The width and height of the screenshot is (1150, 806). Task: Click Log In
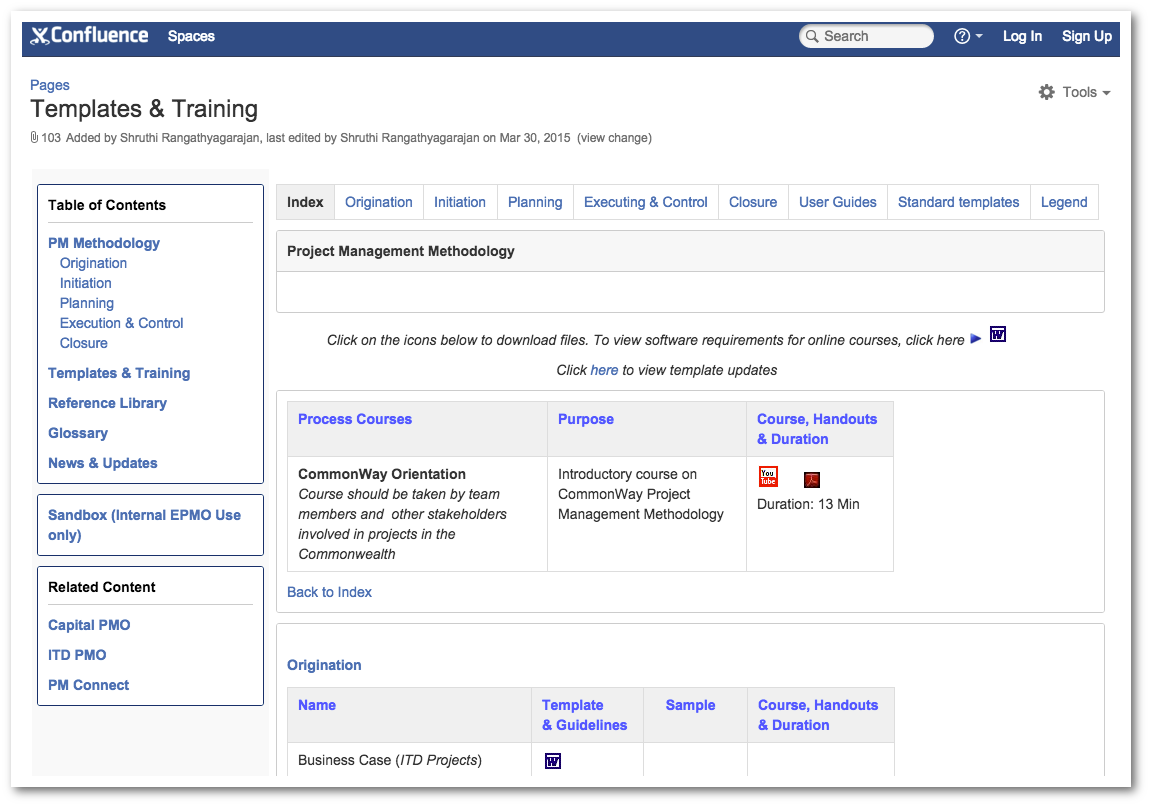point(1022,36)
